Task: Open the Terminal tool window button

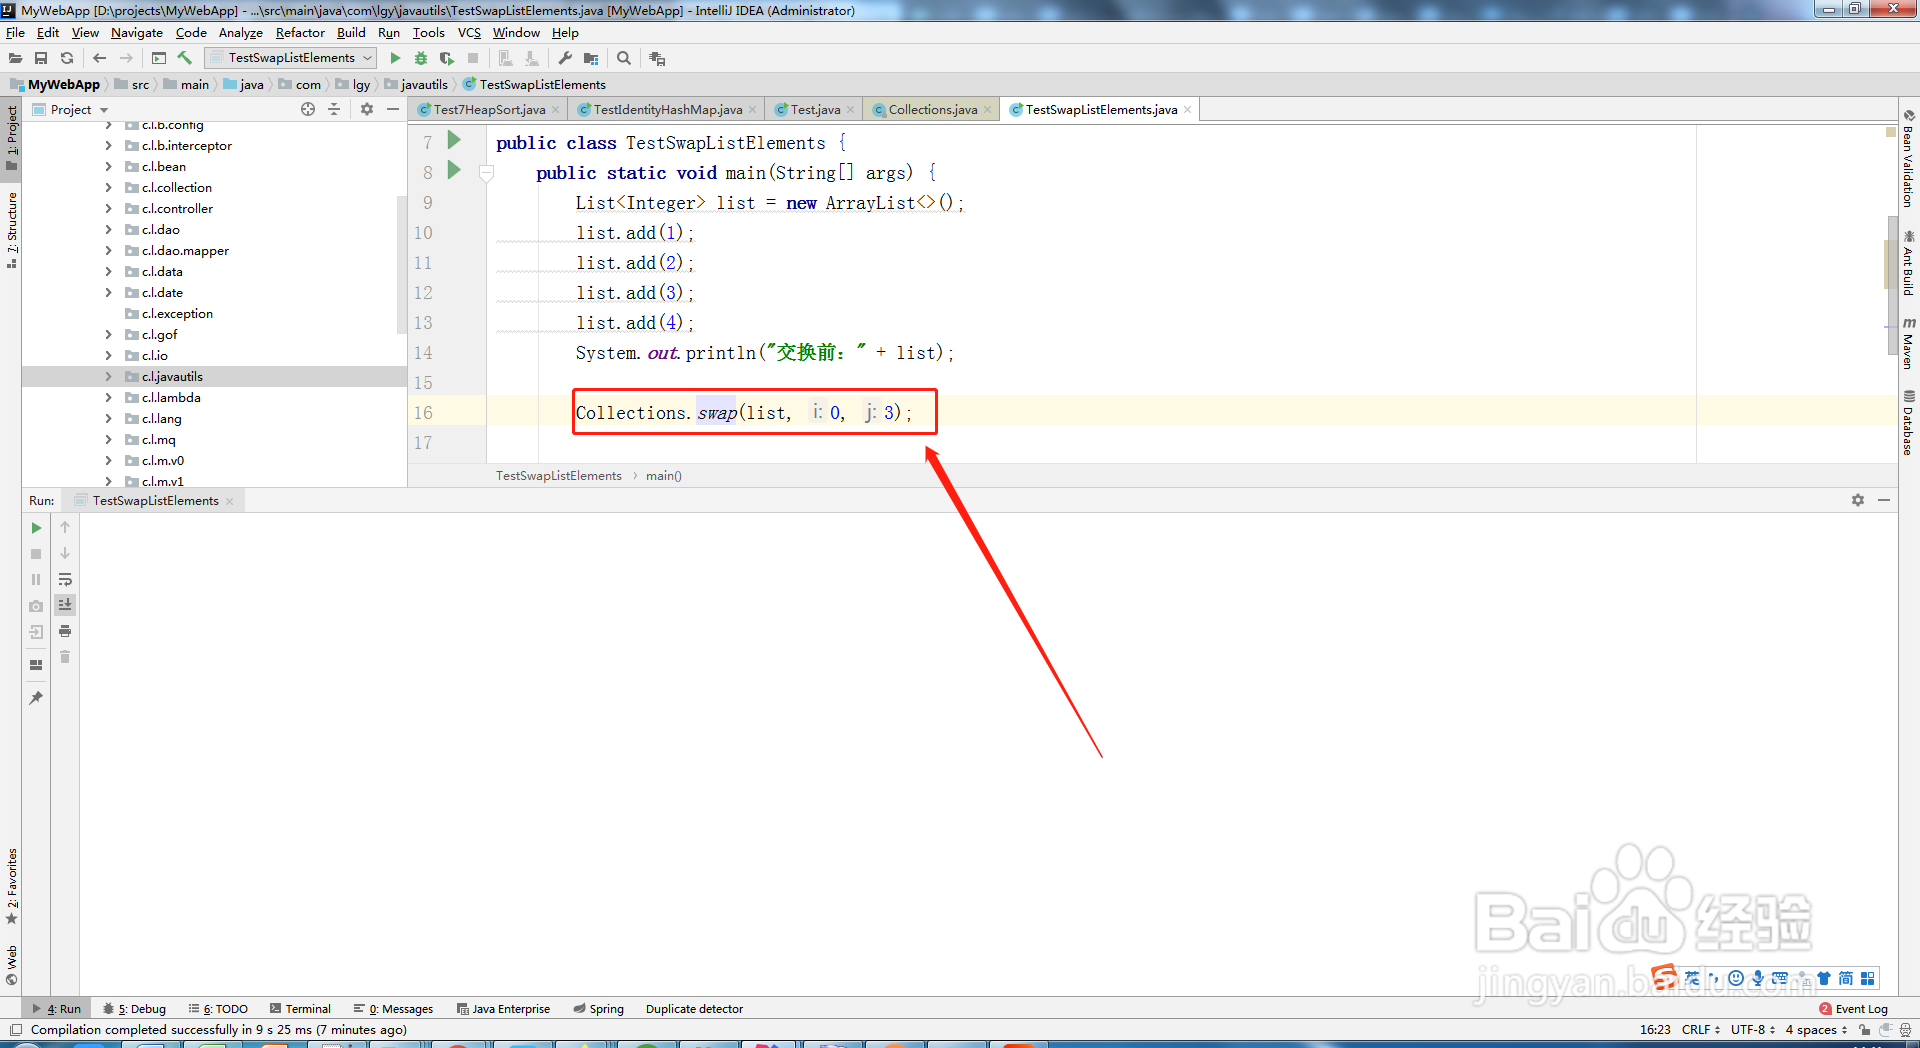Action: point(300,1009)
